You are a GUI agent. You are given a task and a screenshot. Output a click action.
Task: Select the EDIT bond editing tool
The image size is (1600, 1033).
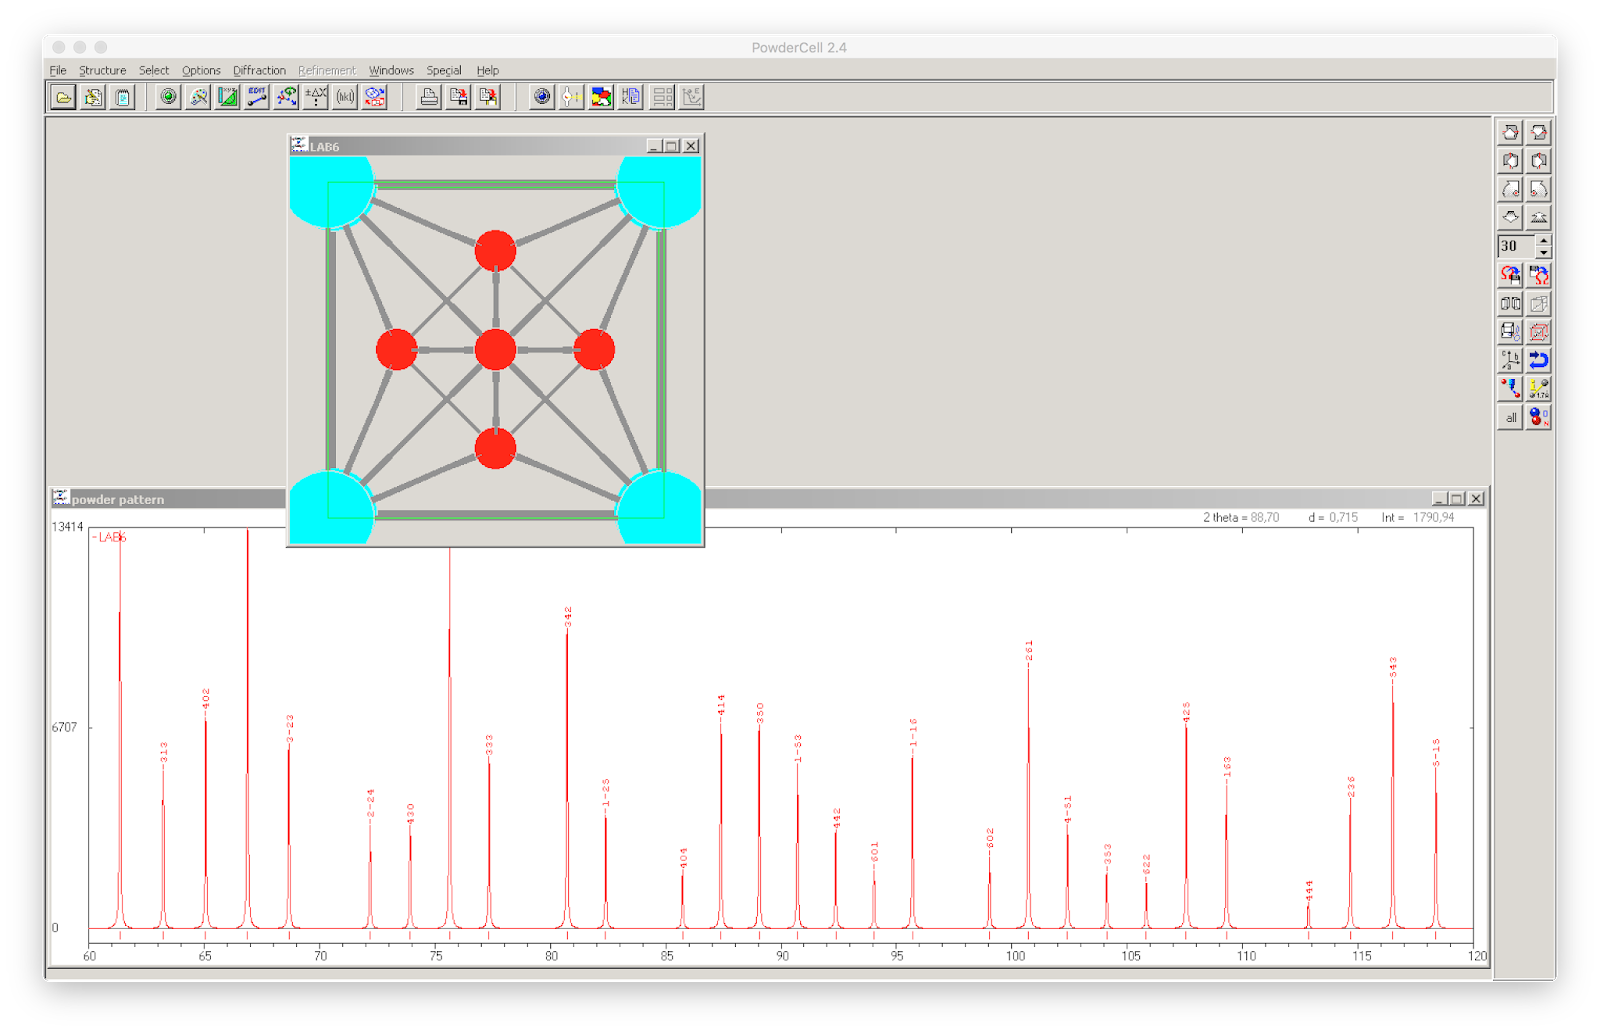click(x=256, y=97)
